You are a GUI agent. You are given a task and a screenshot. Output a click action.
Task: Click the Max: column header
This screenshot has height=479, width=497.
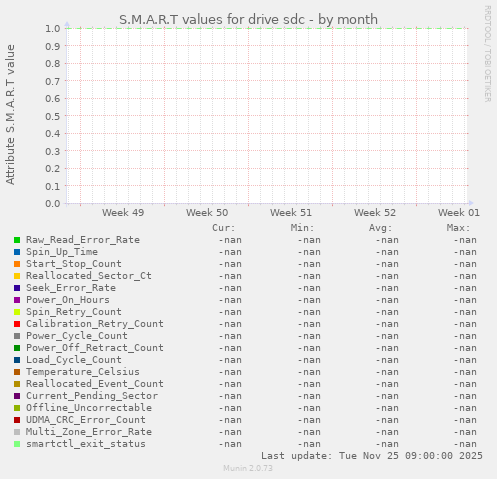[458, 228]
